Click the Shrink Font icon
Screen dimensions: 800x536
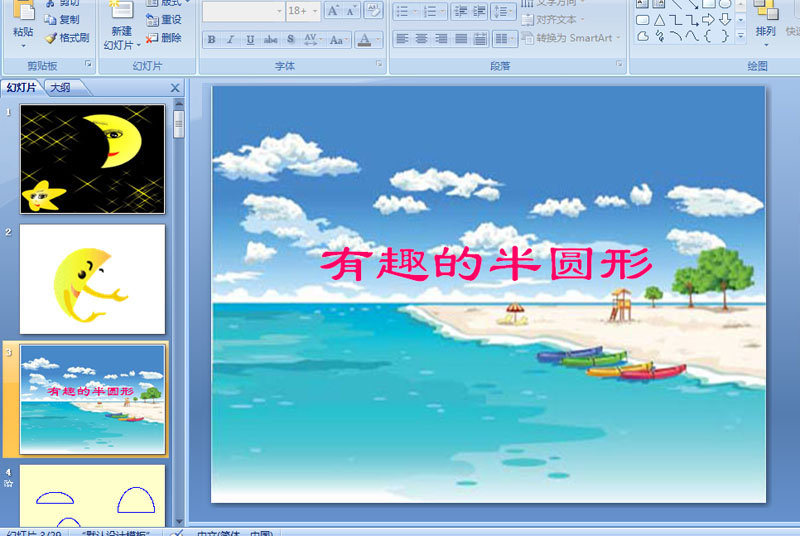[x=351, y=10]
